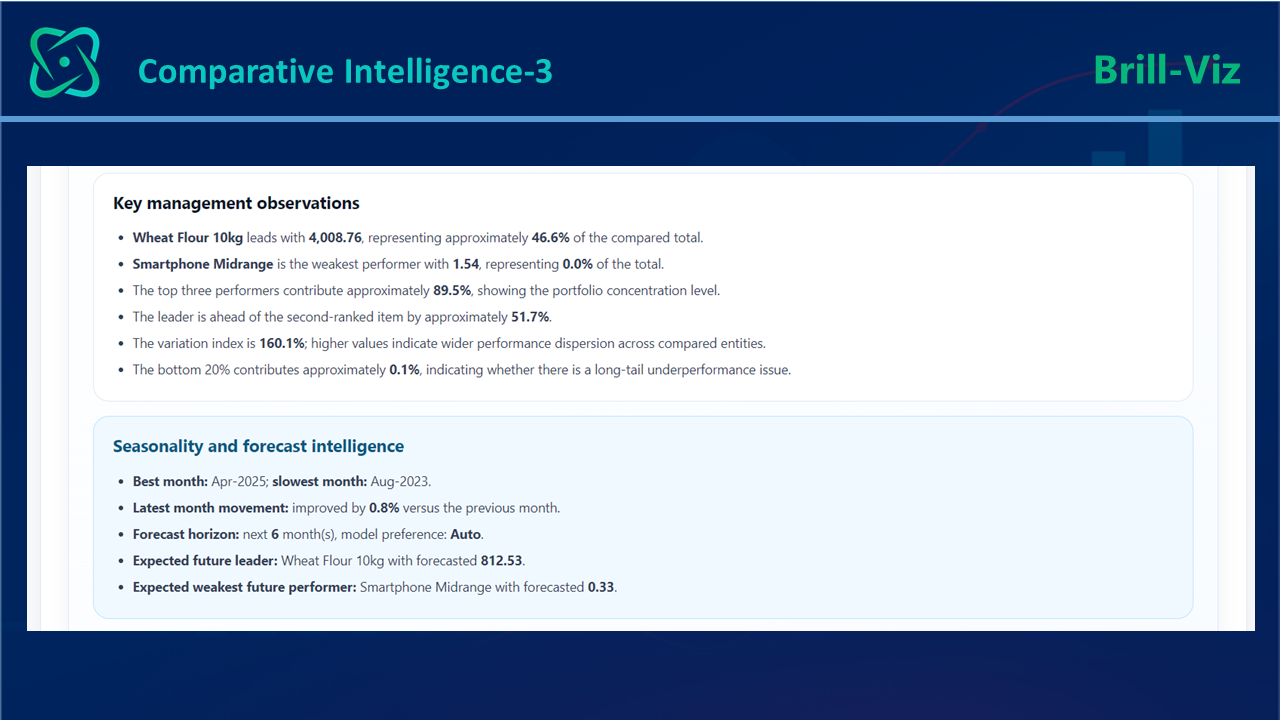Click the Key management observations heading

click(x=236, y=203)
